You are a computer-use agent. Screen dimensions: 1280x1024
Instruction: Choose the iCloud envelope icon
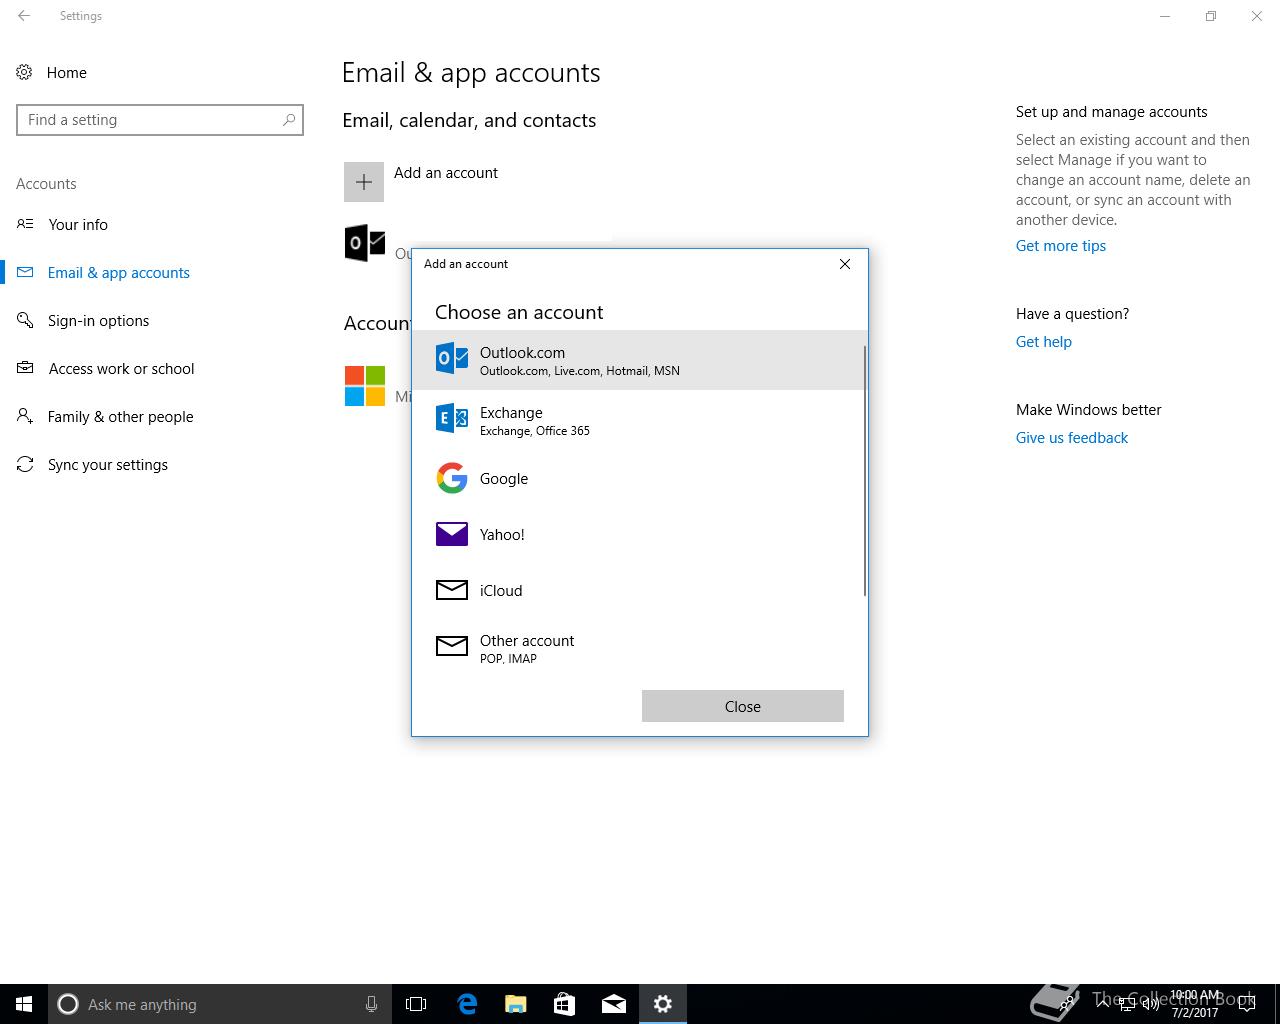pos(452,590)
